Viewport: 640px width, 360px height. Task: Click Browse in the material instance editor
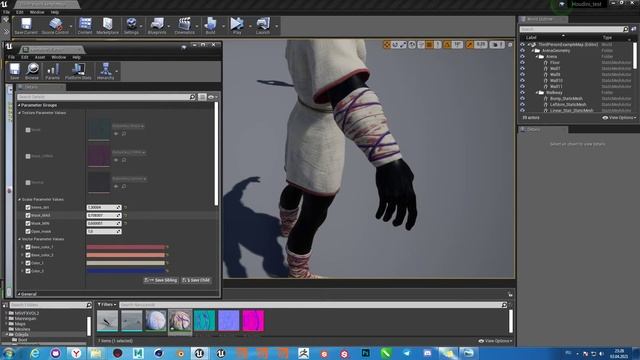(x=32, y=71)
